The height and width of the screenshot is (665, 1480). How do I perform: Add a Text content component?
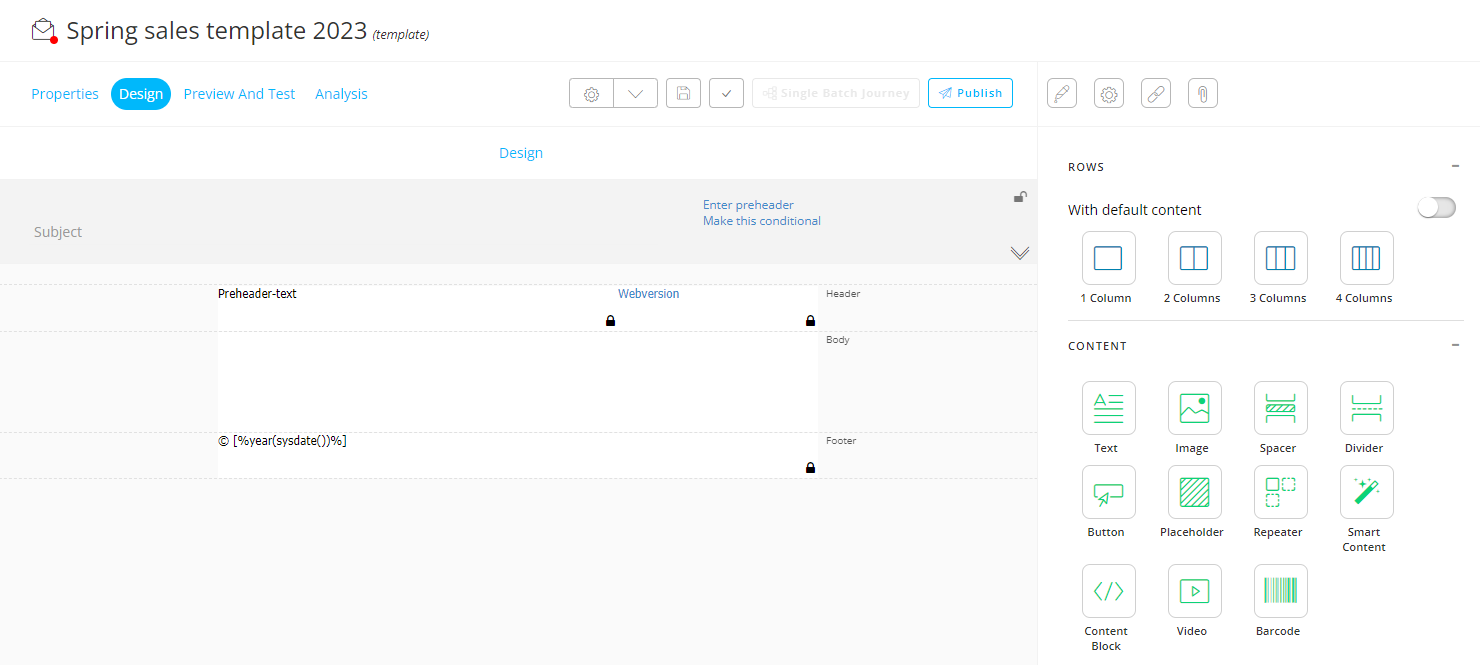(1108, 408)
